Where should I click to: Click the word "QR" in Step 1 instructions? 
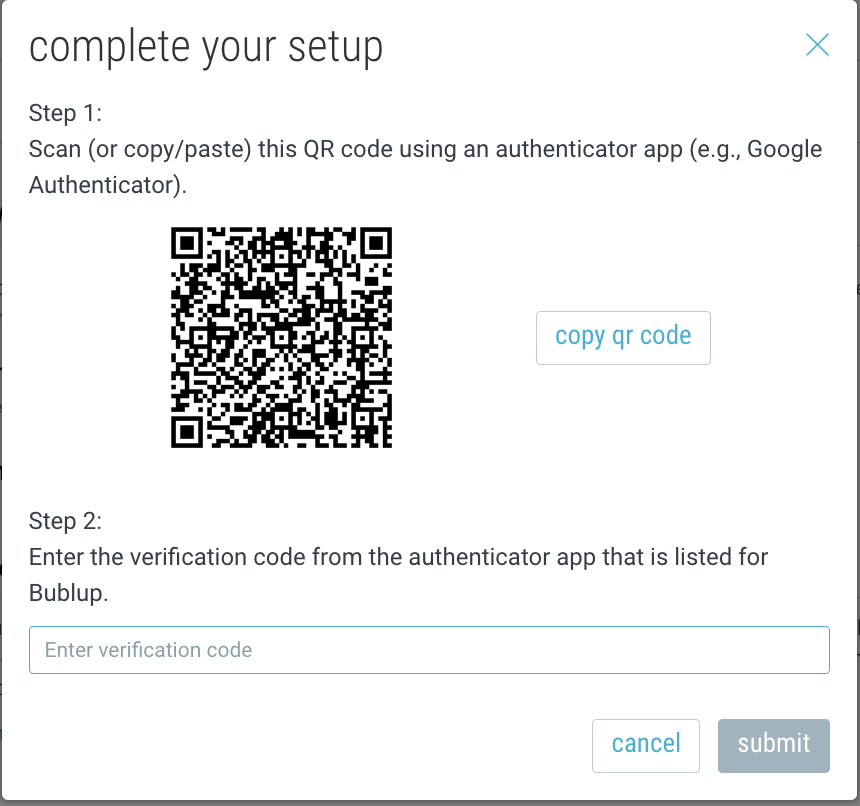(318, 149)
